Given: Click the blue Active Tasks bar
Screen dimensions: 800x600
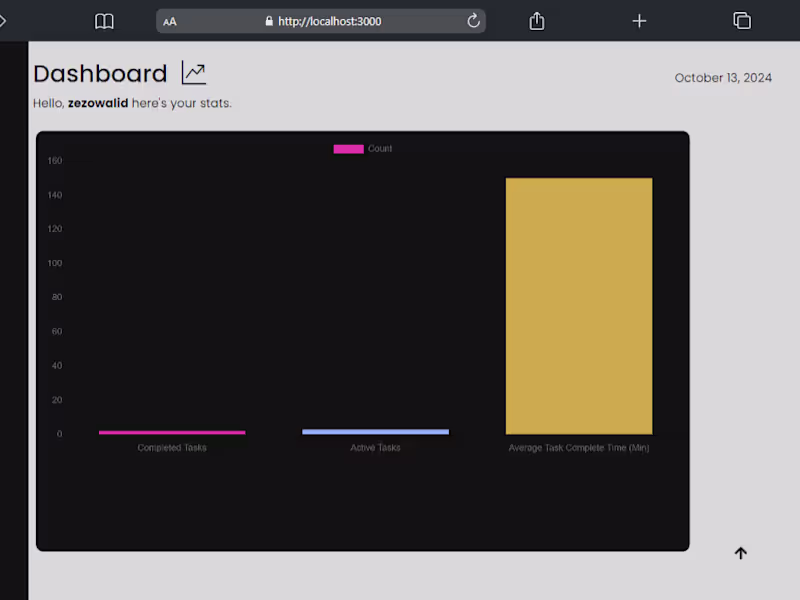Looking at the screenshot, I should click(x=376, y=432).
